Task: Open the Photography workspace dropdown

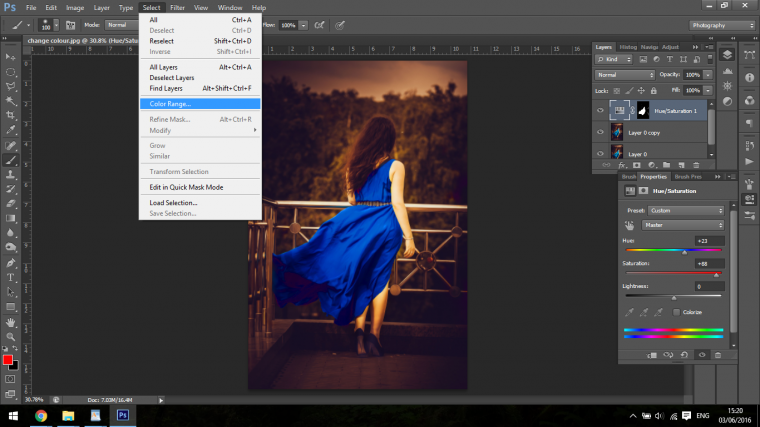Action: [722, 25]
